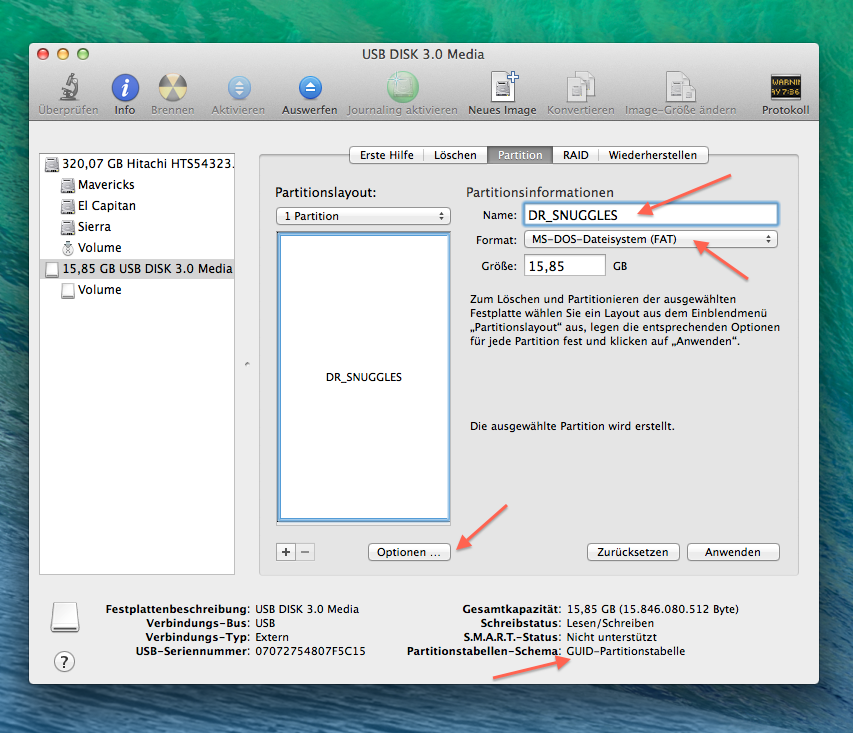Close the window with the red button

pos(43,54)
